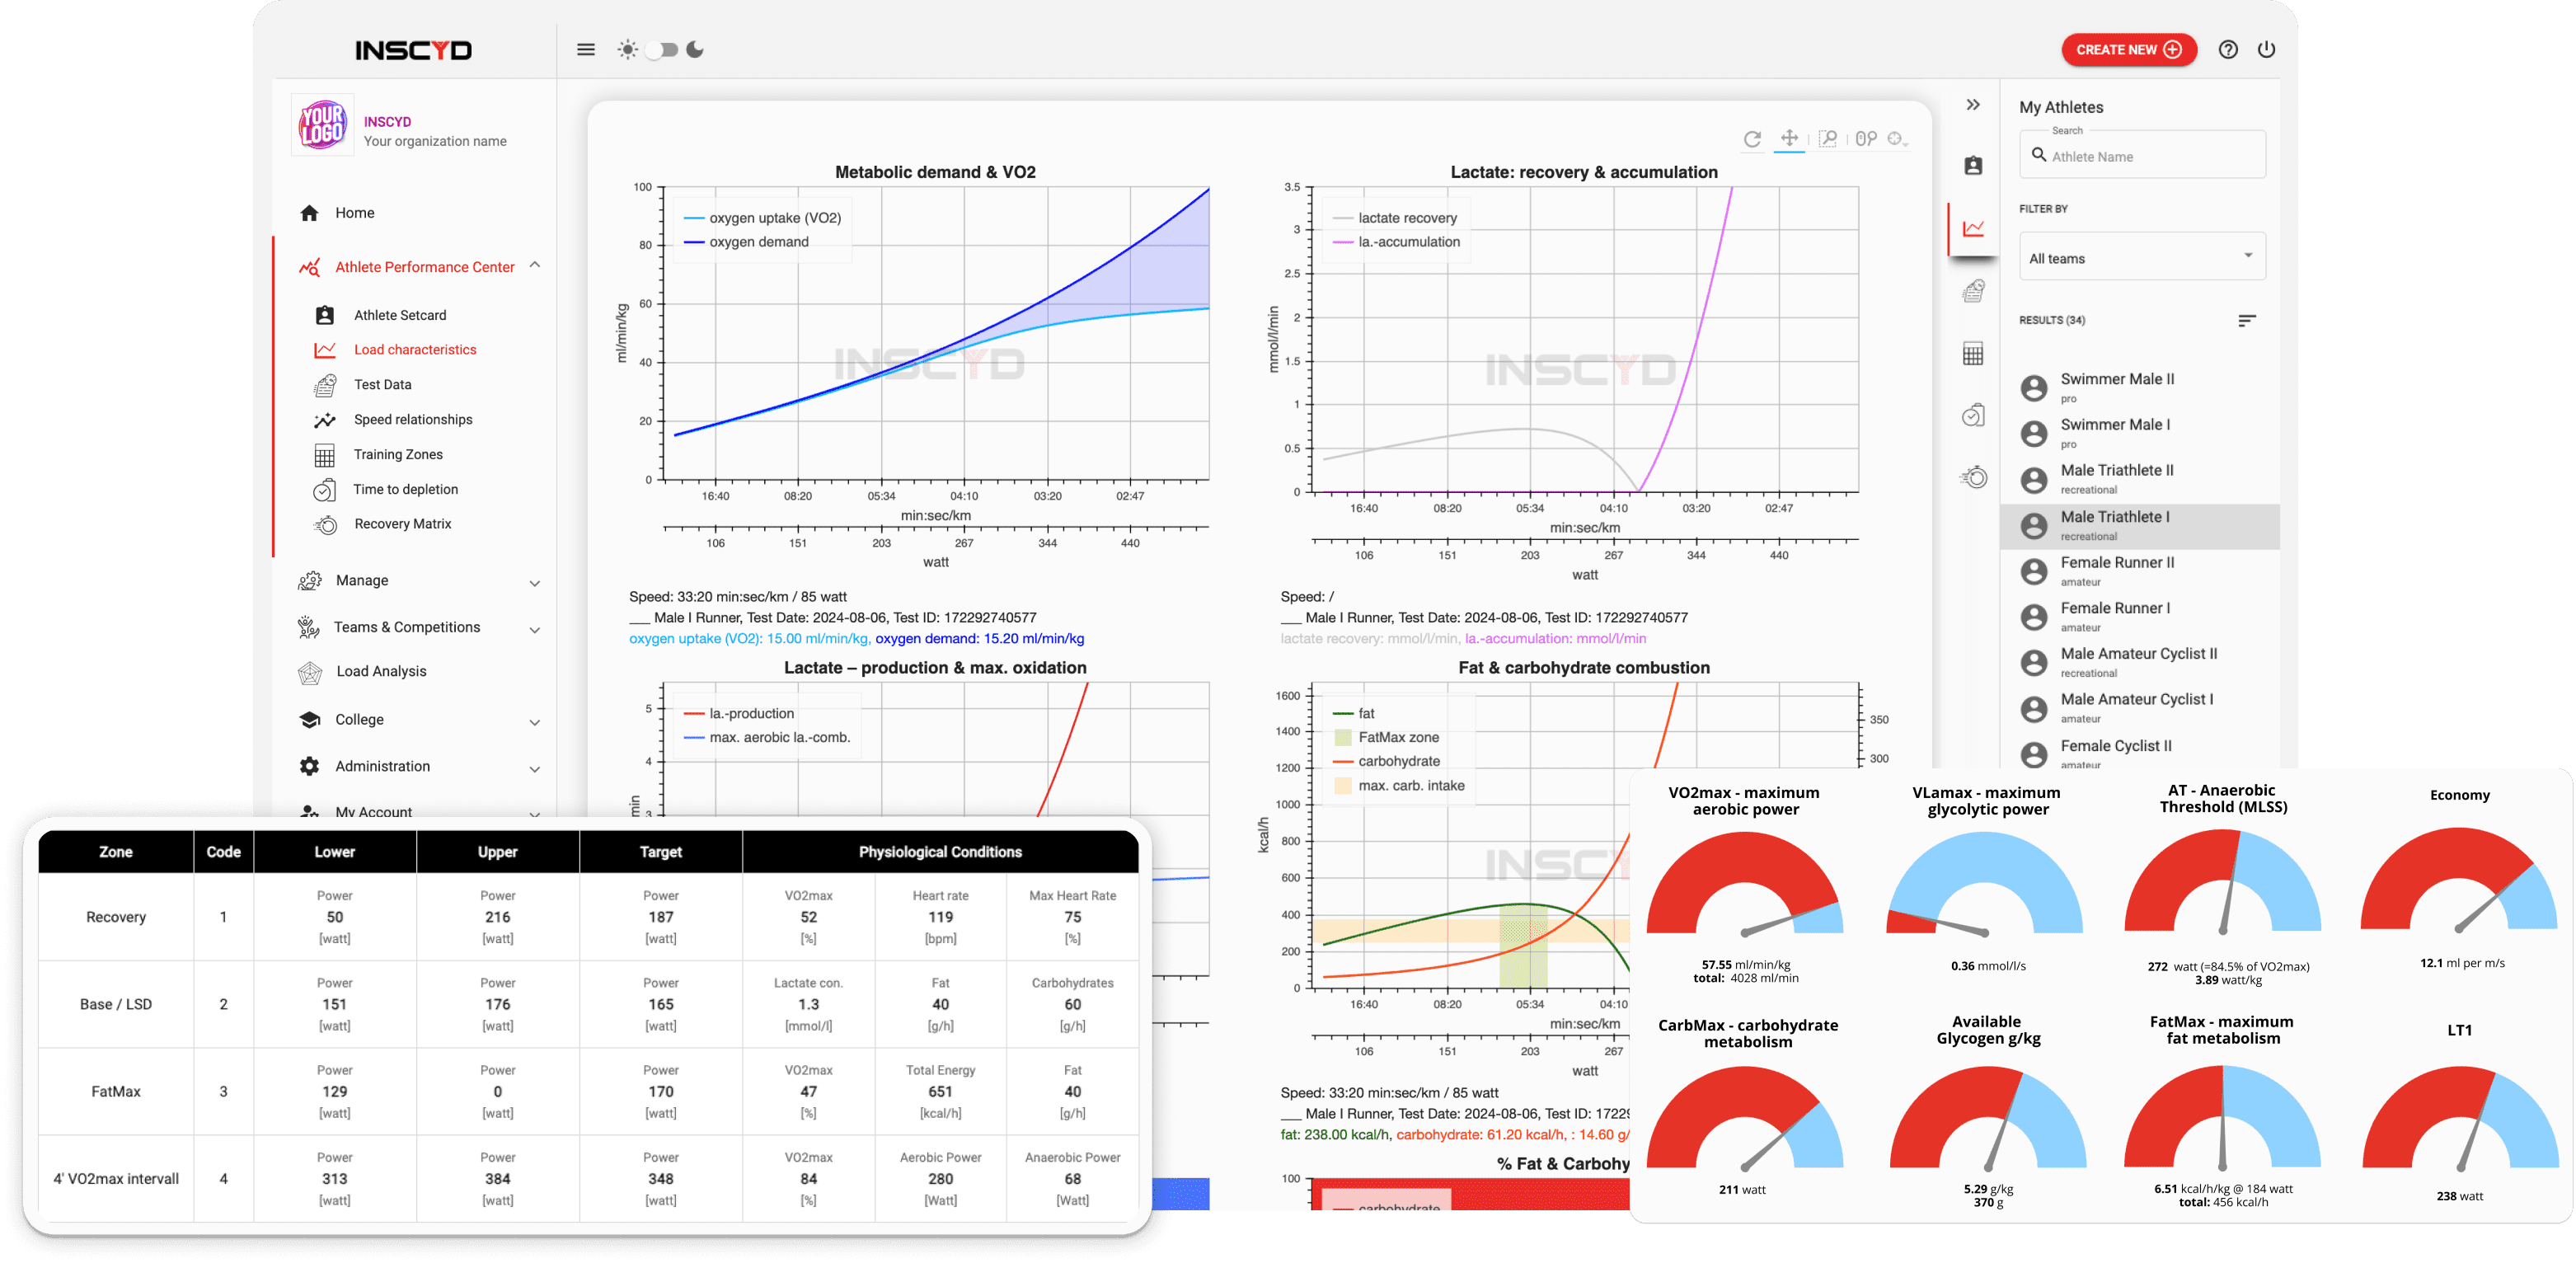Select the wheel zoom chart tool
The image size is (2576, 1263).
click(x=1866, y=139)
